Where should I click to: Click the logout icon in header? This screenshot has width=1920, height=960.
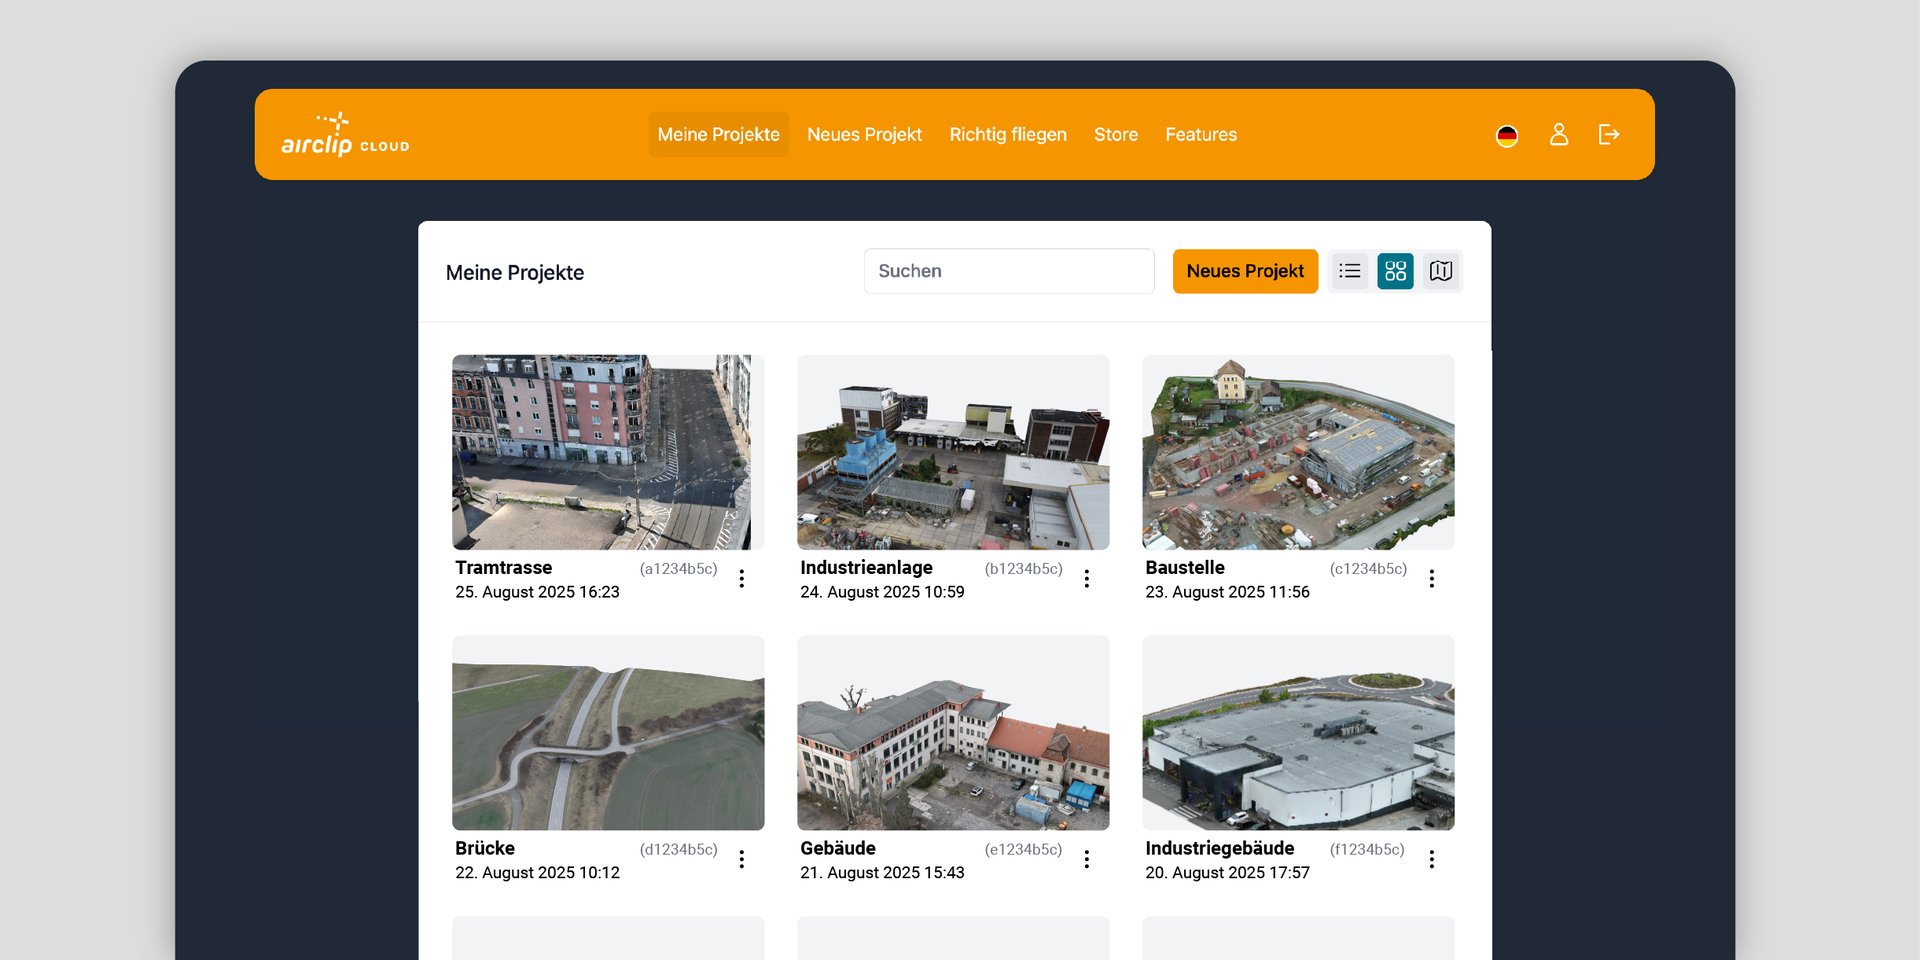1609,134
